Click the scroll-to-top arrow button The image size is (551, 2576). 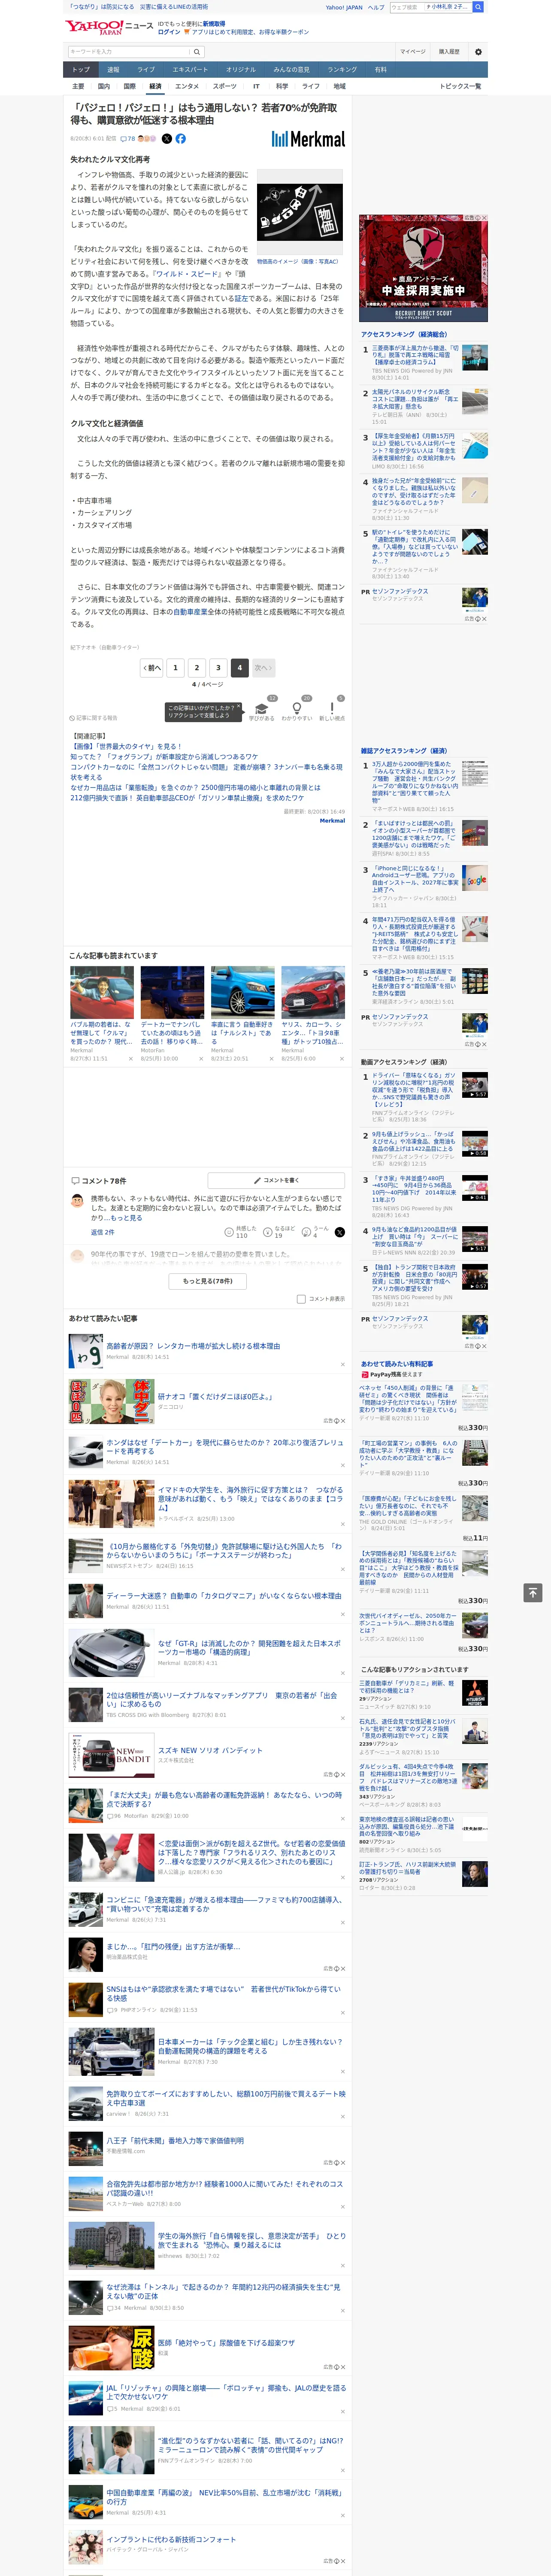point(533,1593)
